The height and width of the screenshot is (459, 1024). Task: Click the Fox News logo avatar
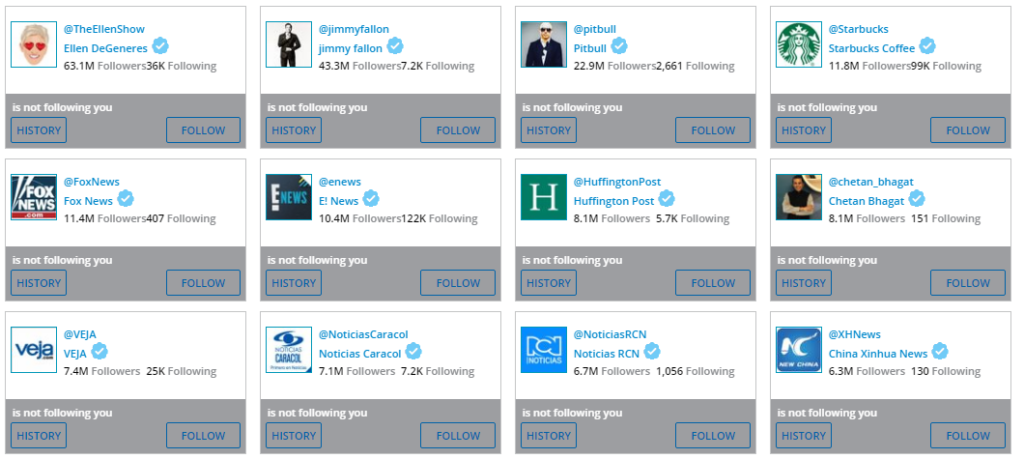pyautogui.click(x=34, y=197)
